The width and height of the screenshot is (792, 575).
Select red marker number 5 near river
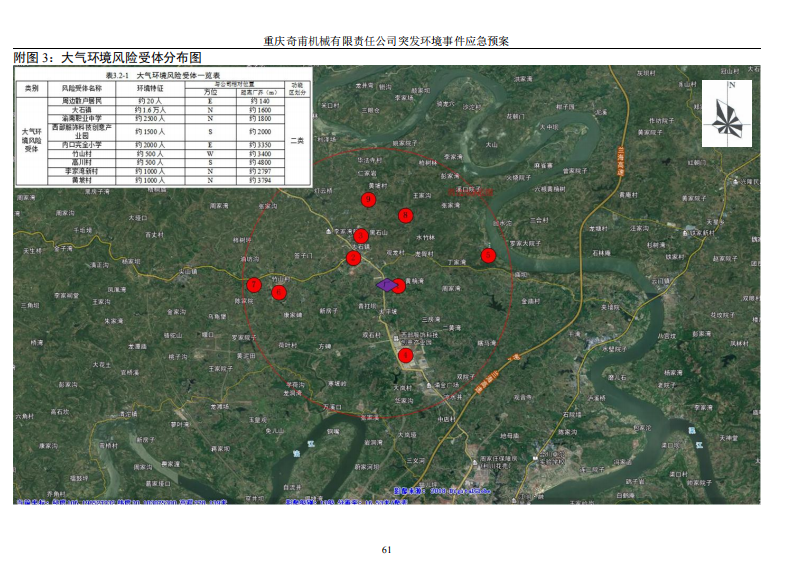(488, 255)
